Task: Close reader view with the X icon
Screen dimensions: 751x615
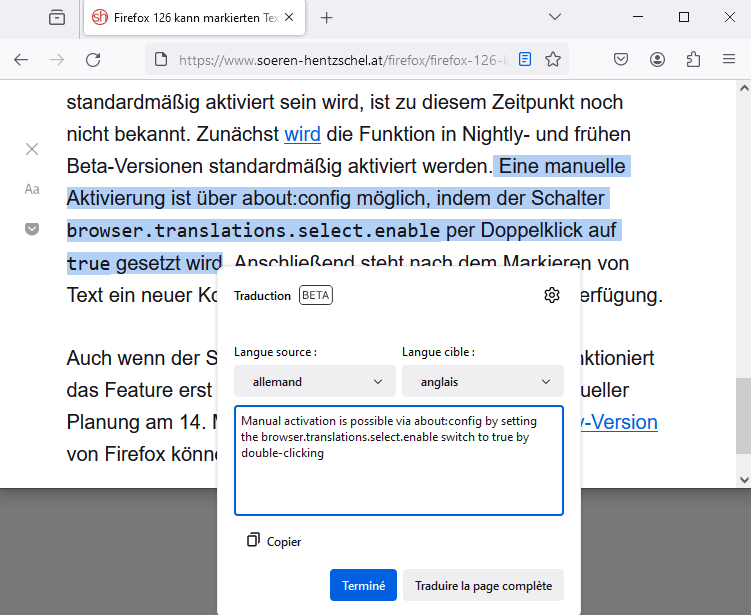Action: pyautogui.click(x=32, y=149)
